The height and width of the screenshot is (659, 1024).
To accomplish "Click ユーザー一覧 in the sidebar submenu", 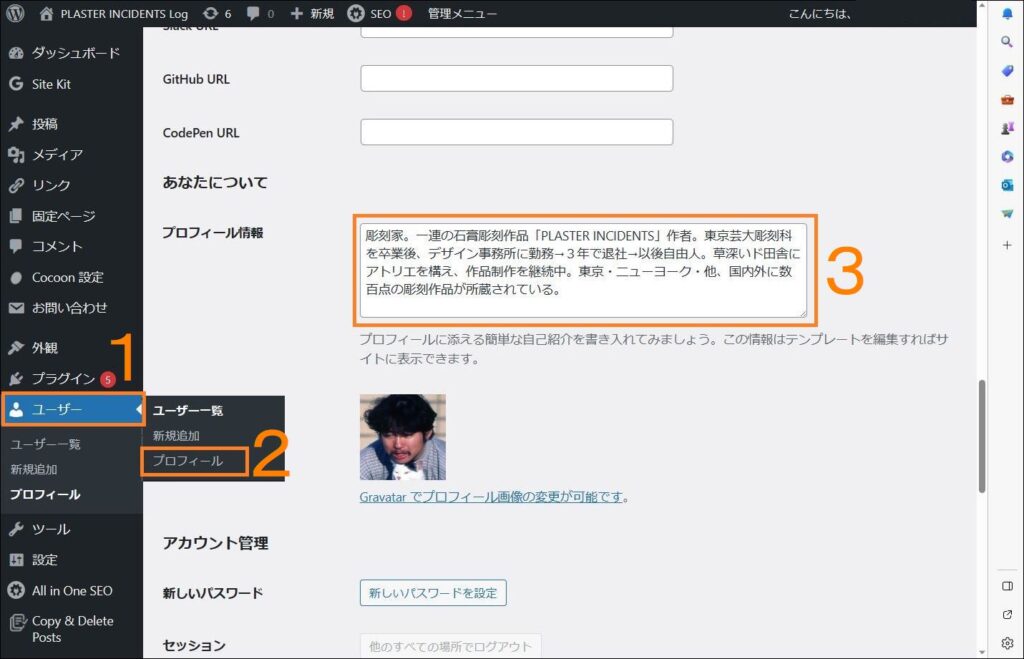I will click(45, 444).
